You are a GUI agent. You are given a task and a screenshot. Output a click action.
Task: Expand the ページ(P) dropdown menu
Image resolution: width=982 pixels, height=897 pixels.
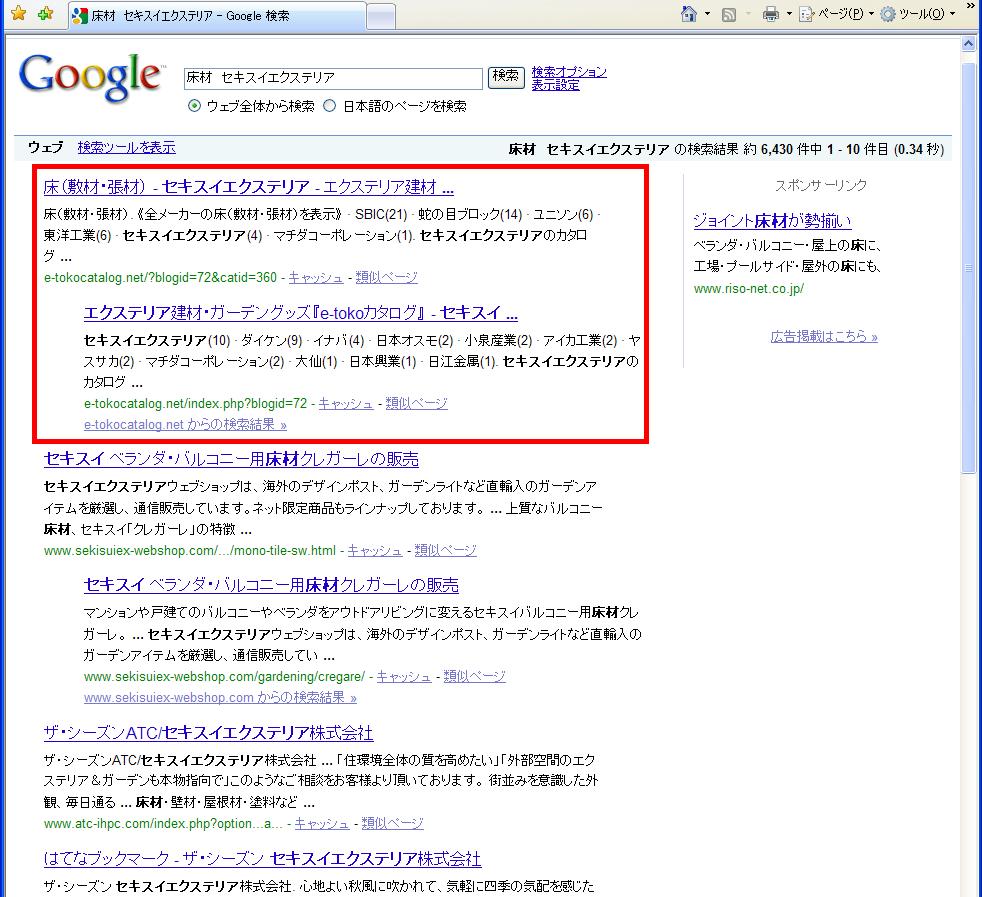pyautogui.click(x=837, y=14)
